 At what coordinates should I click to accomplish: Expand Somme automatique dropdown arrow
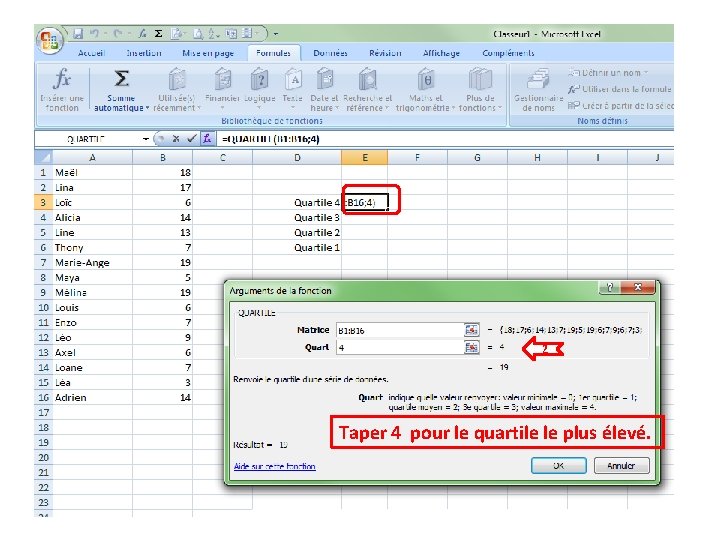(x=147, y=108)
